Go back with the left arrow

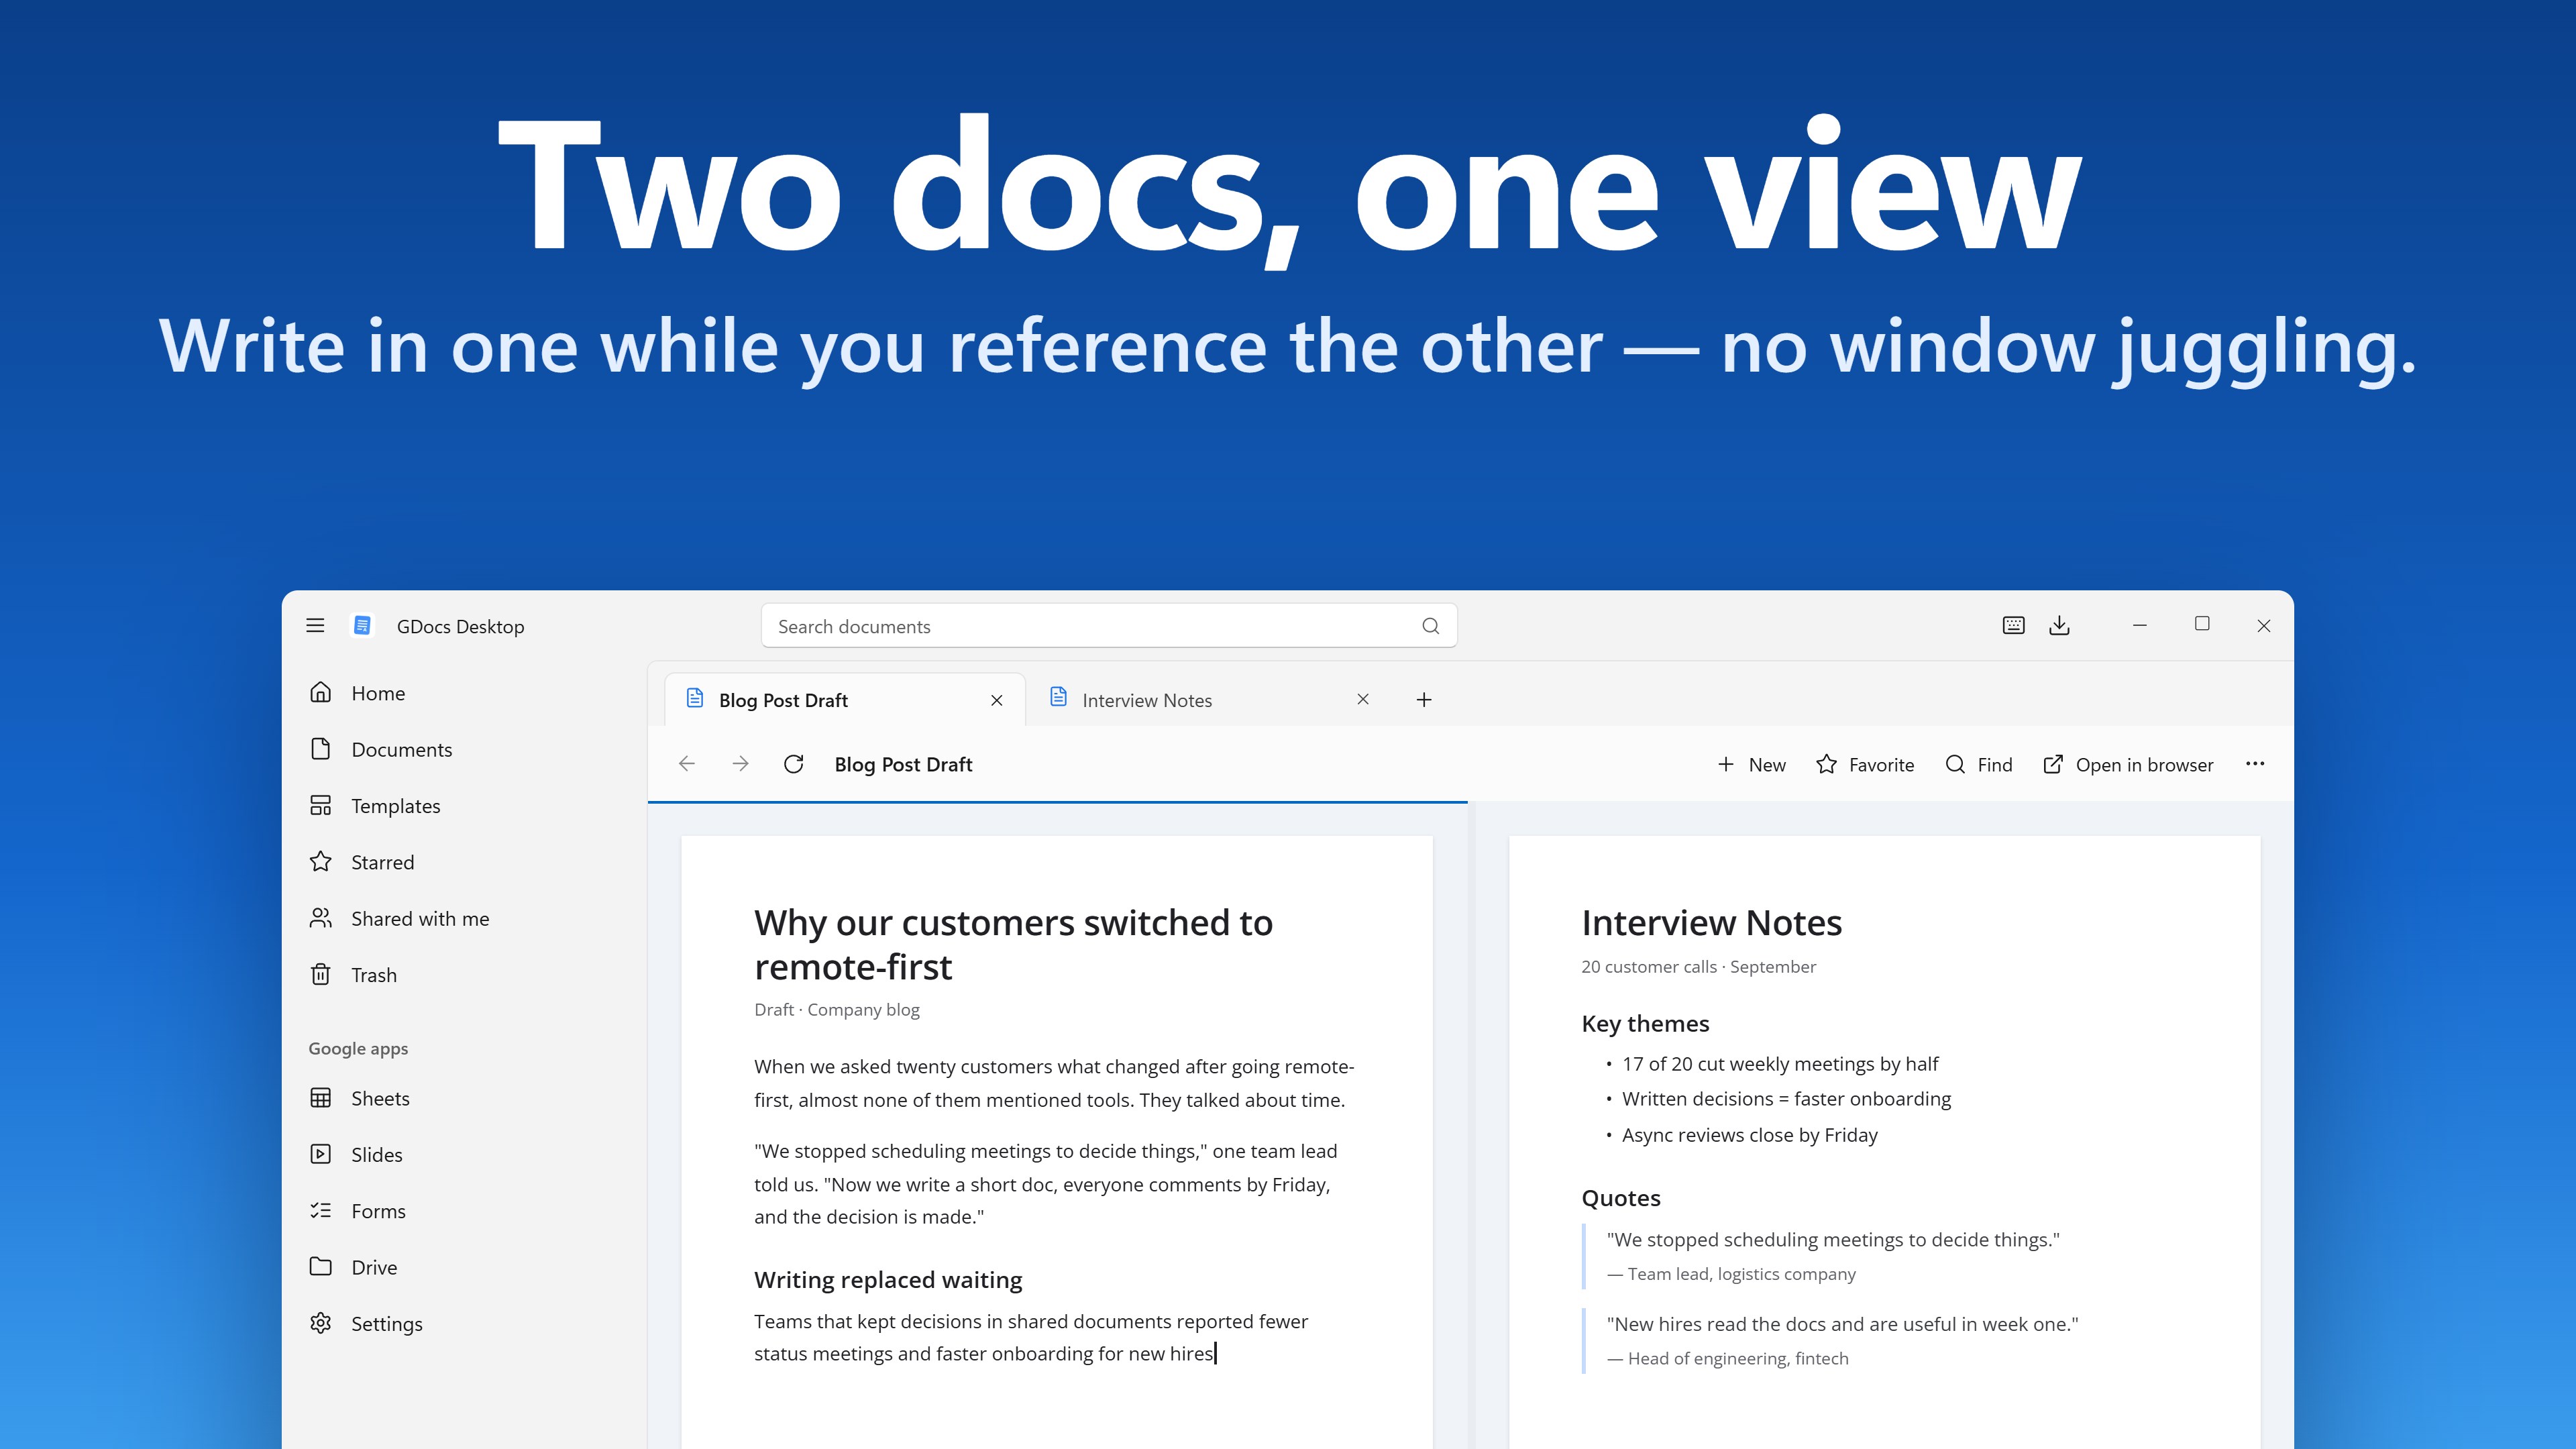coord(686,764)
